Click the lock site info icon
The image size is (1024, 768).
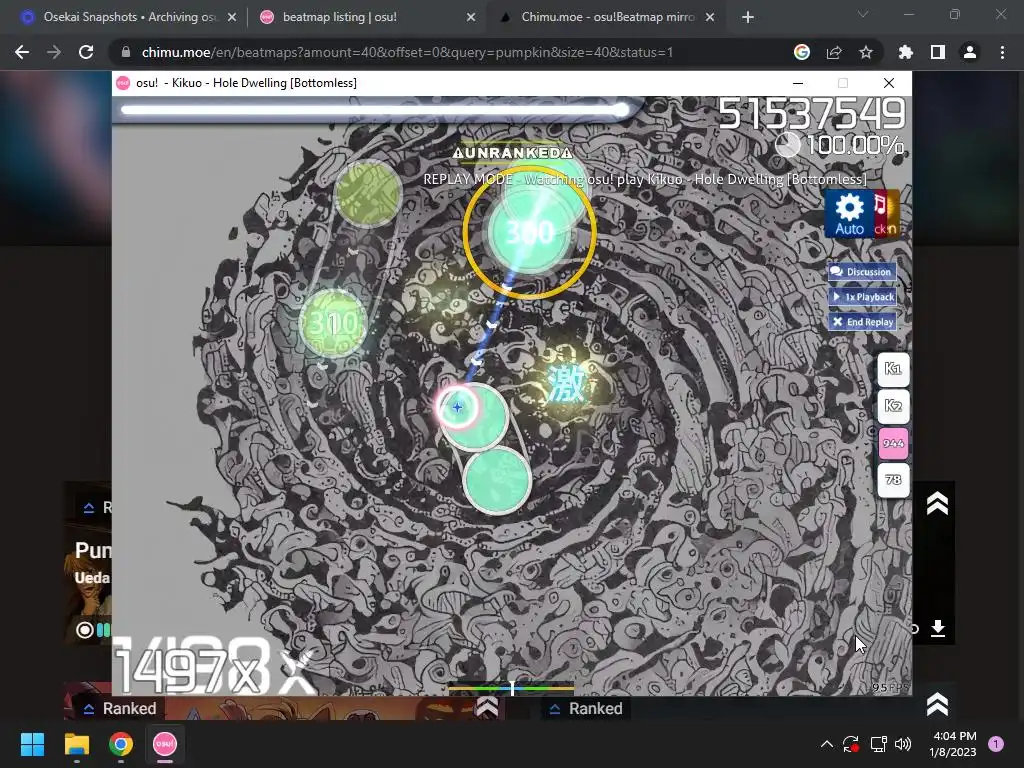click(126, 52)
